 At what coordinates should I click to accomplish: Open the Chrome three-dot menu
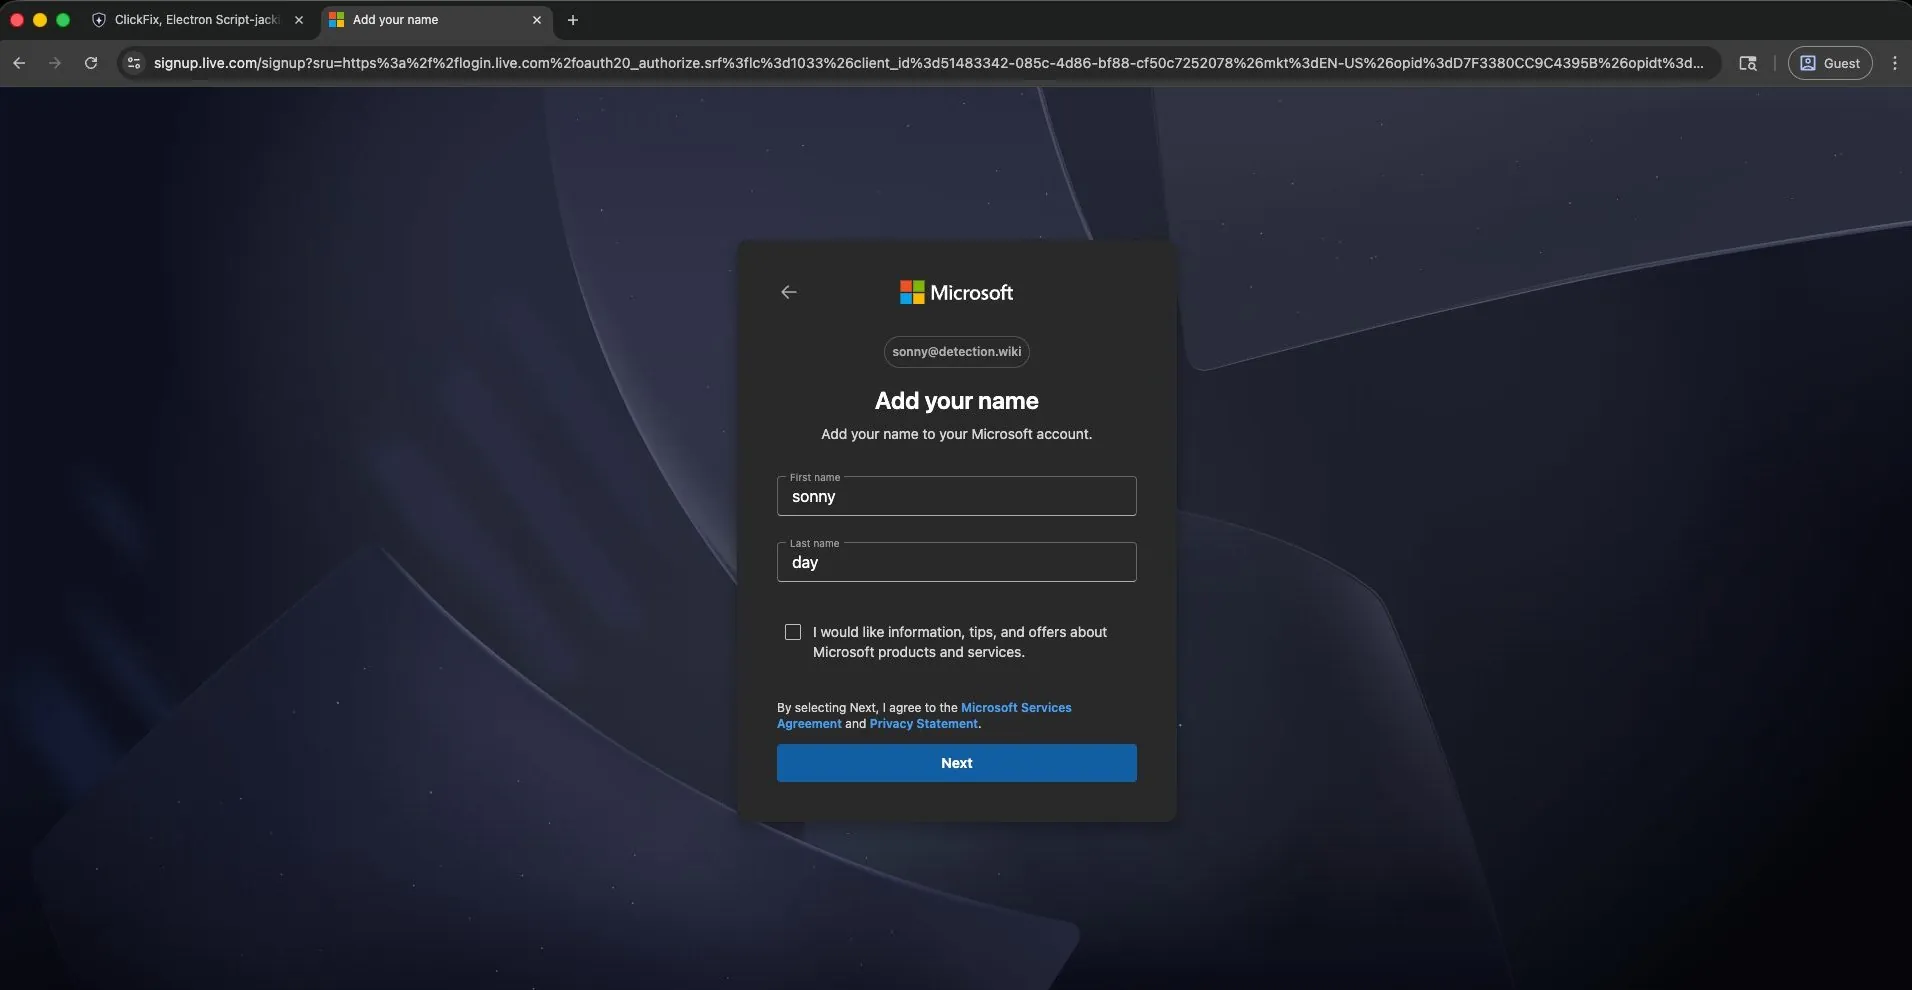point(1894,63)
